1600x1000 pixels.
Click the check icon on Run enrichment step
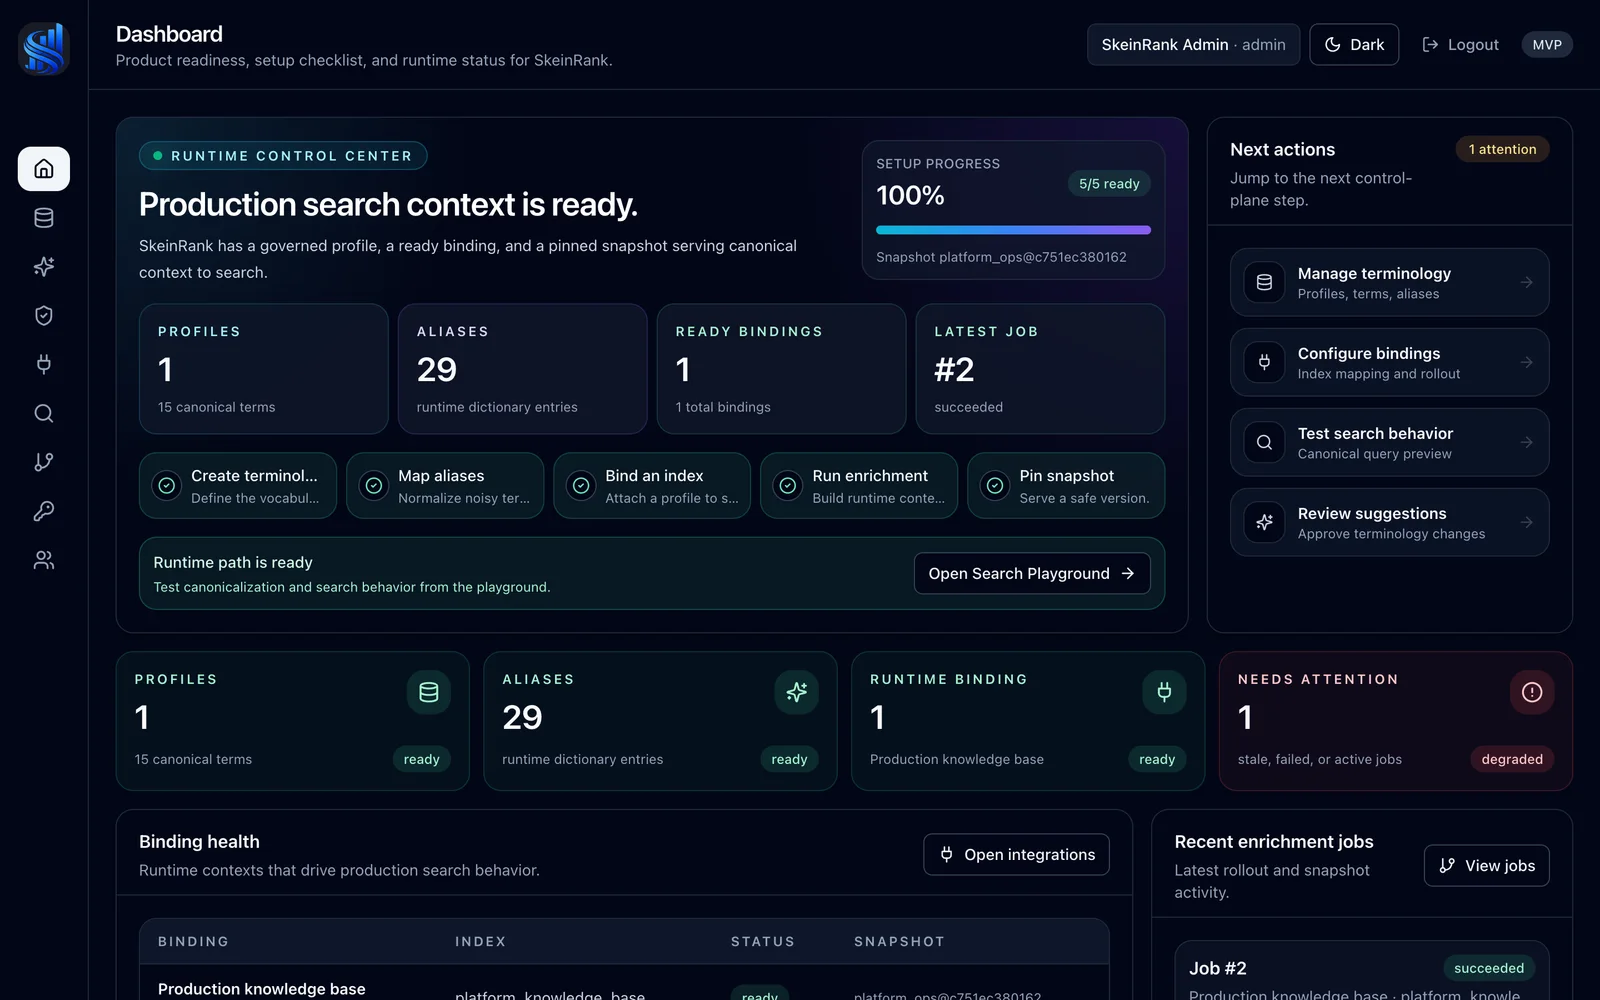[788, 486]
